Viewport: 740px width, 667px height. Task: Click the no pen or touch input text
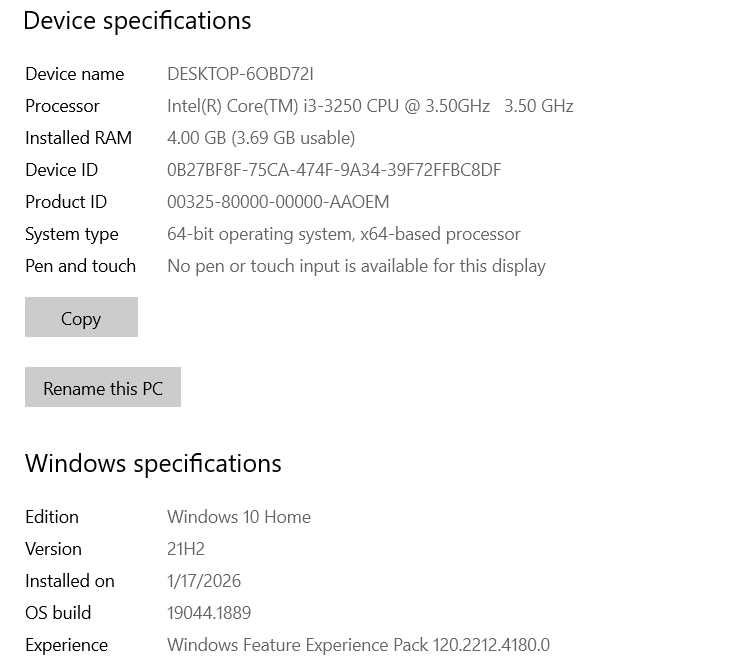tap(356, 266)
